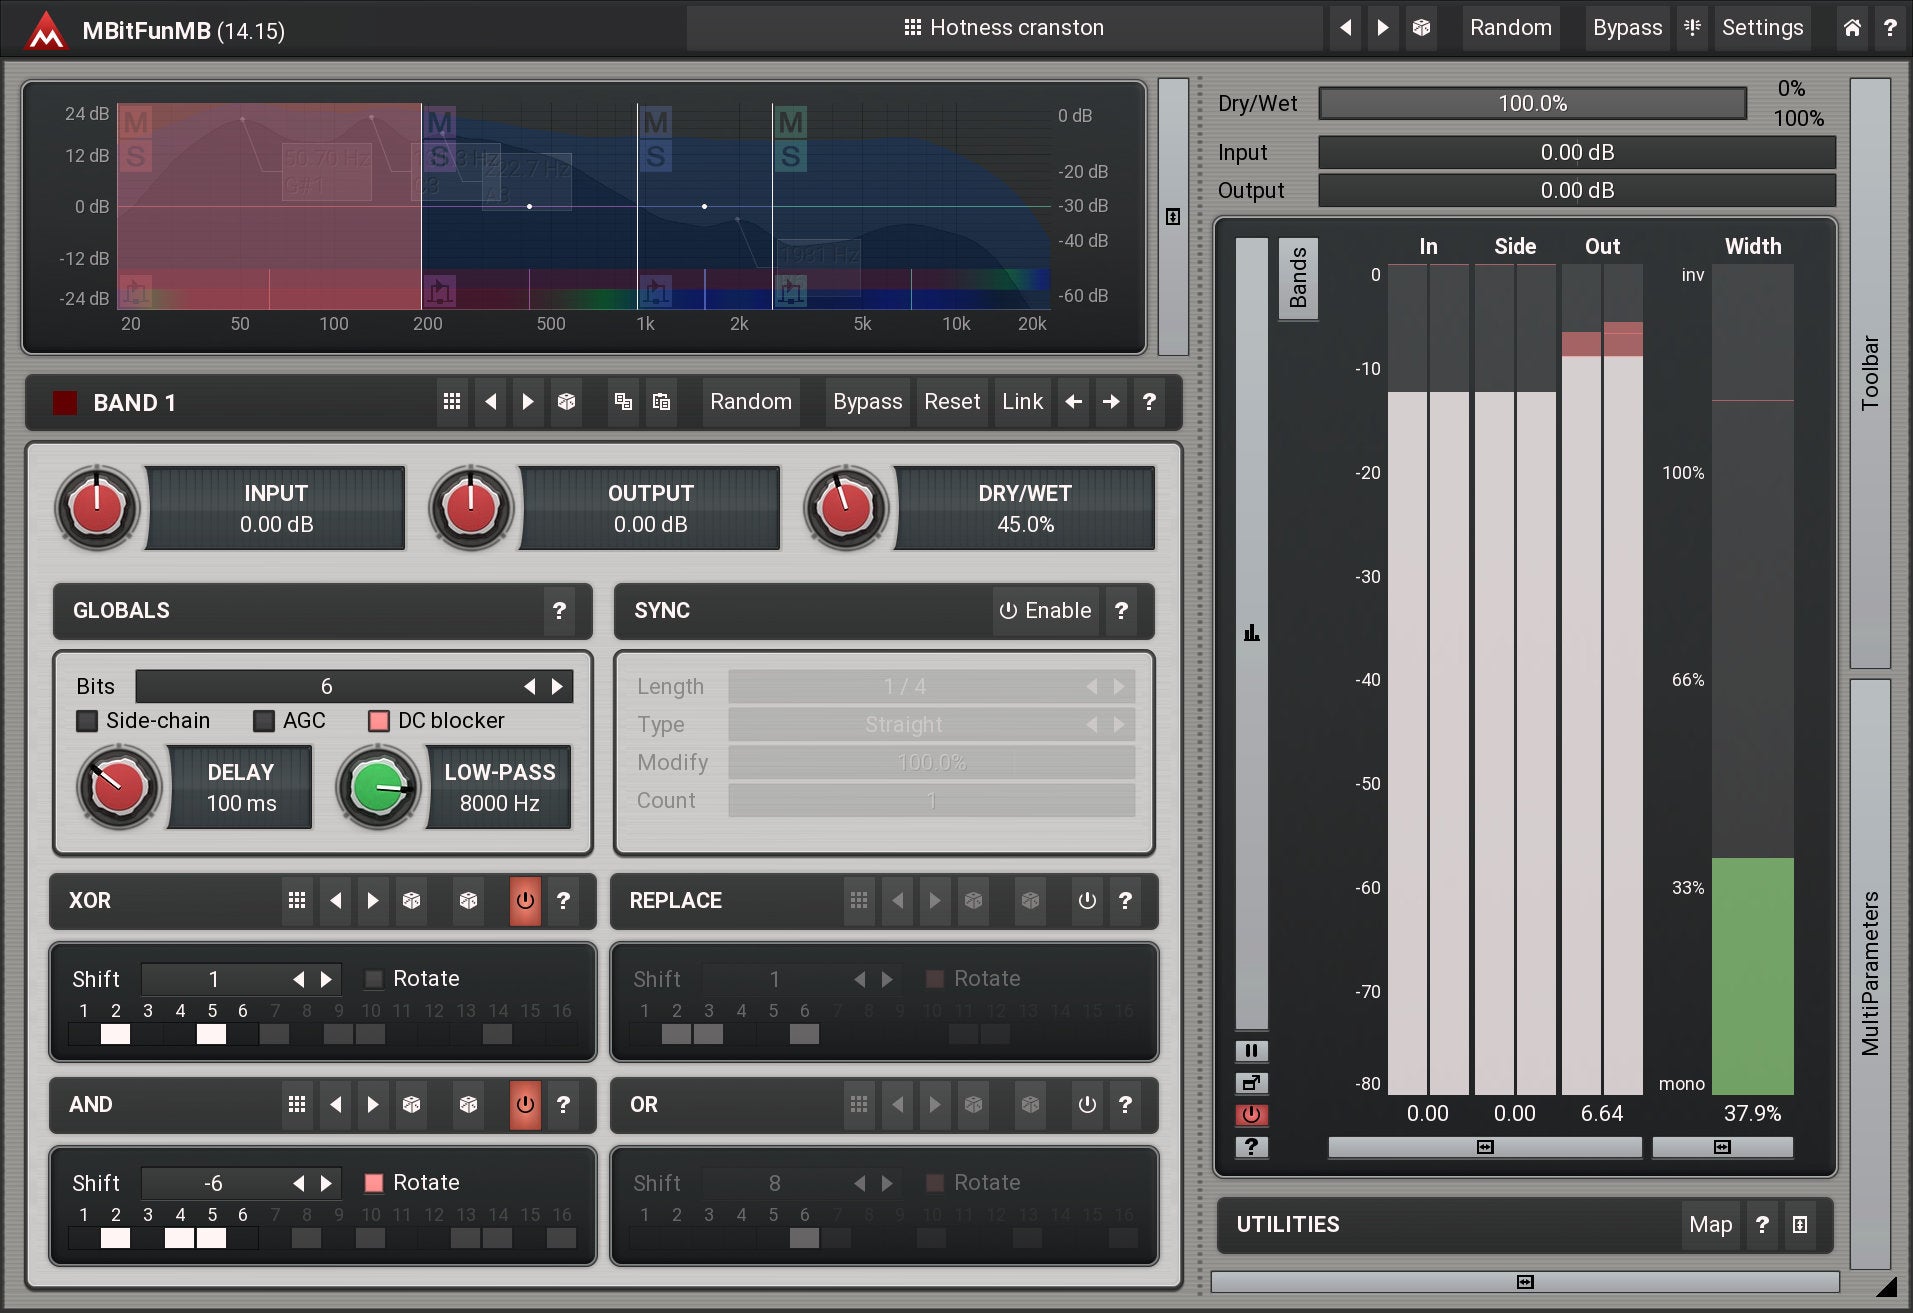The width and height of the screenshot is (1913, 1313).
Task: Enable the Side-chain checkbox
Action: 88,721
